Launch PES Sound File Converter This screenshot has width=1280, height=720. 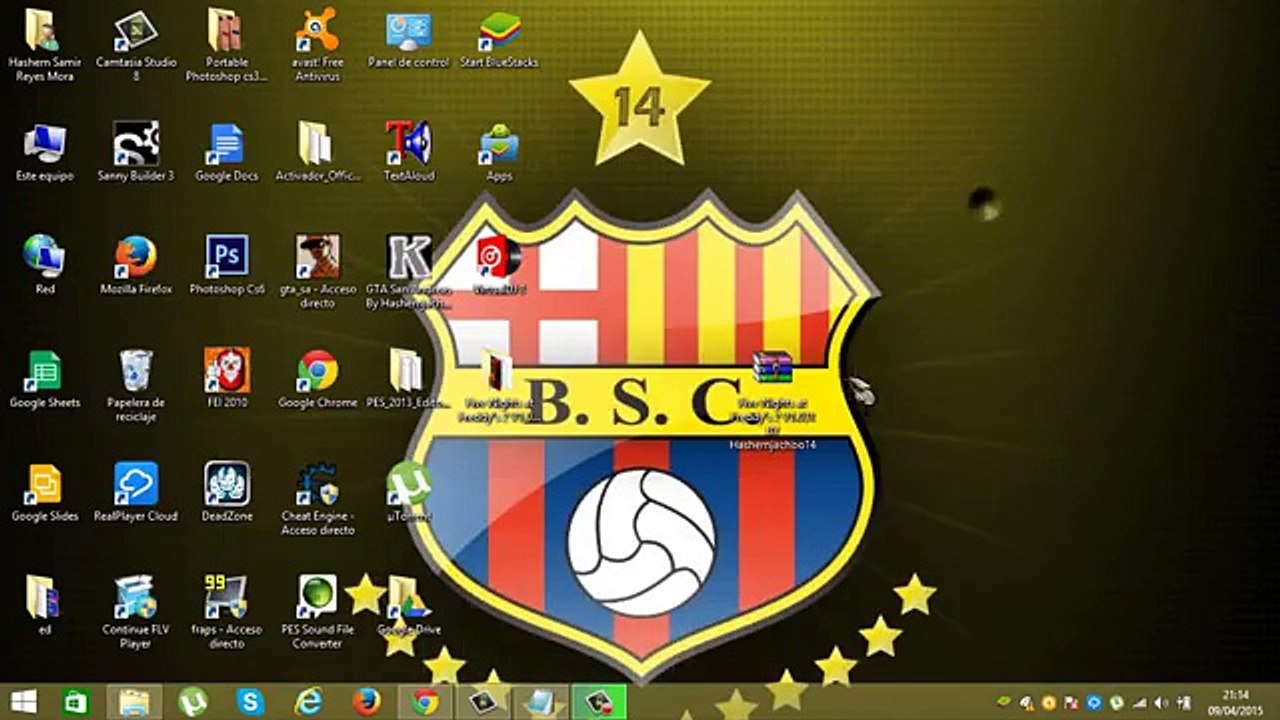pos(318,612)
